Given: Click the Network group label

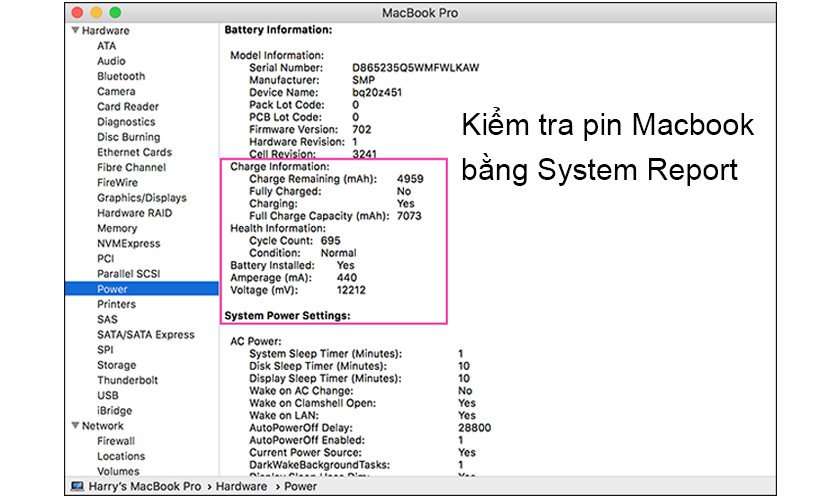Looking at the screenshot, I should coord(103,426).
